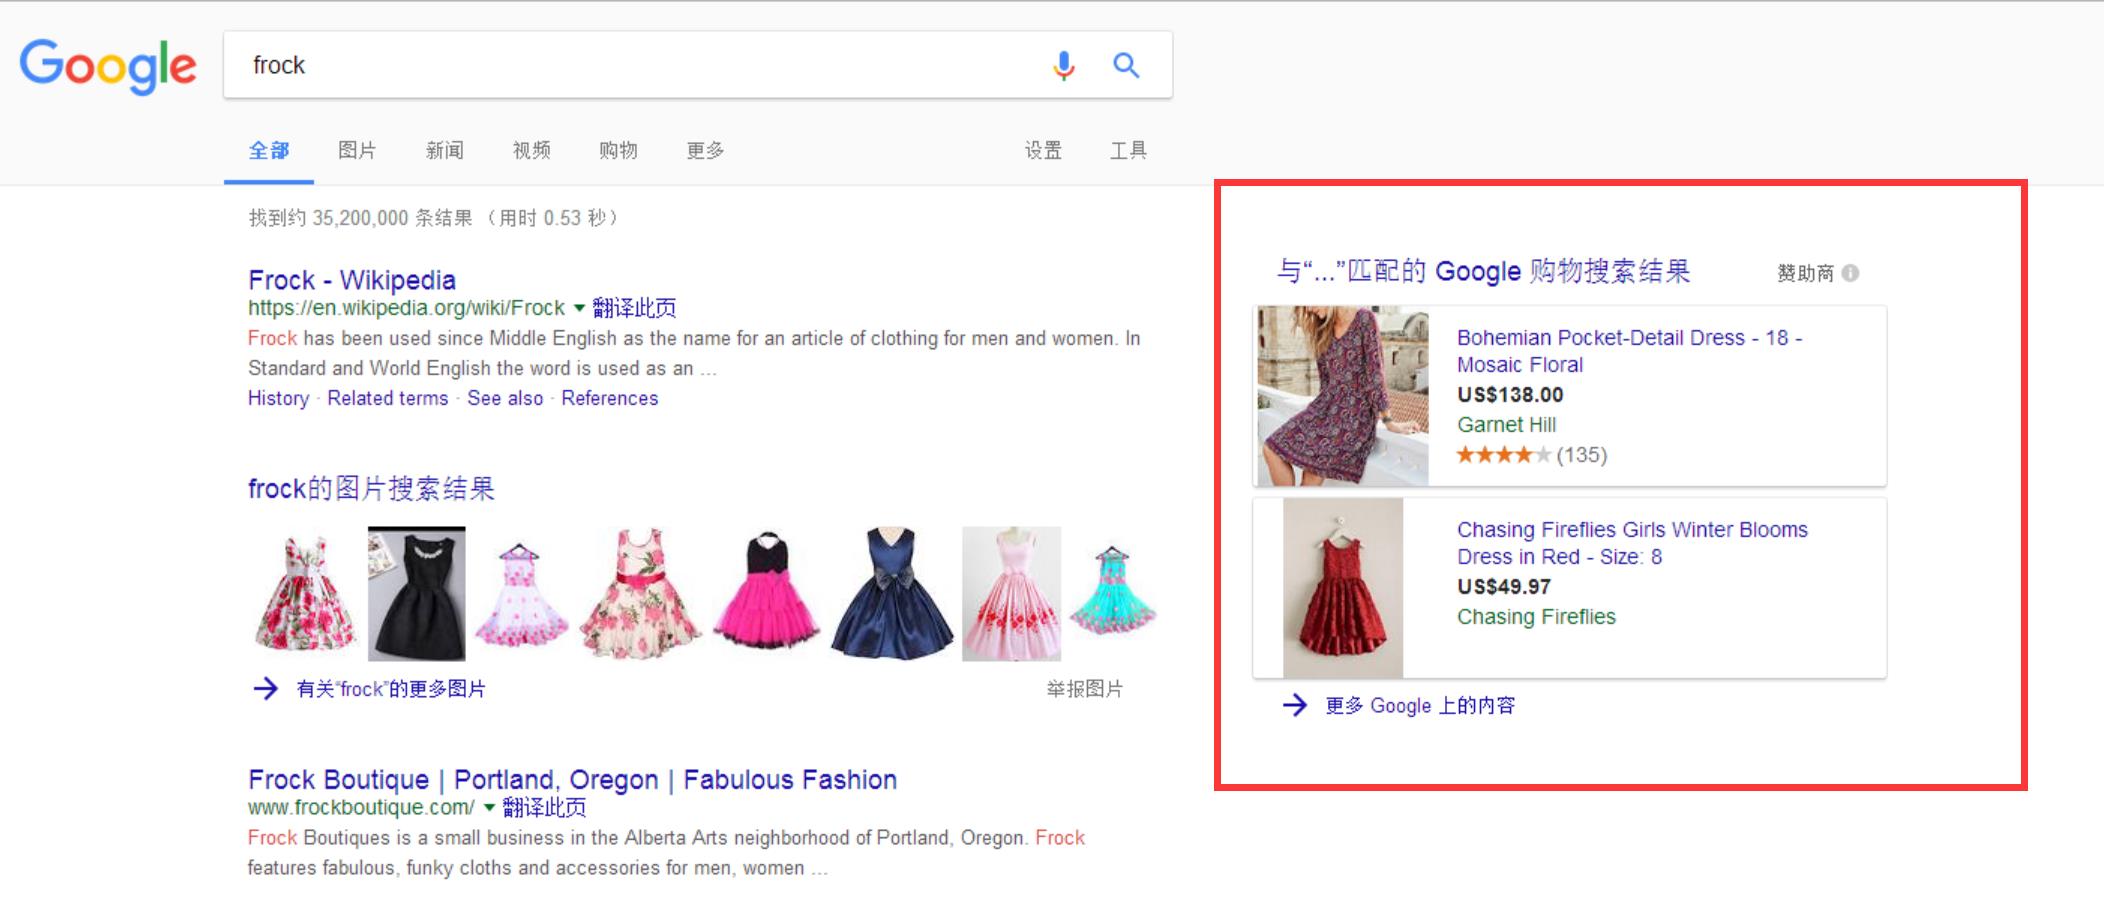Click 翻译此页 for Wikipedia result
The image size is (2104, 911).
634,308
